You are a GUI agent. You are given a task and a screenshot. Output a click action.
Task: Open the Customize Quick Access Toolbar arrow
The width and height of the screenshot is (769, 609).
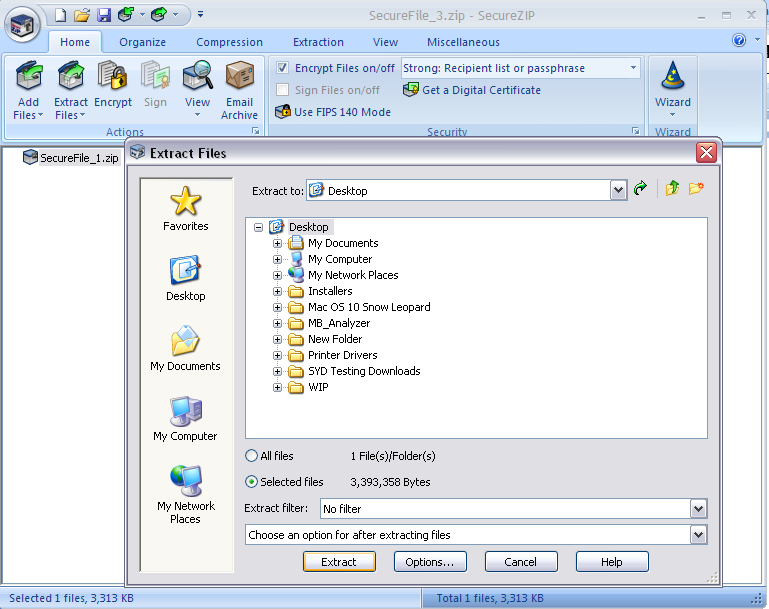coord(200,15)
